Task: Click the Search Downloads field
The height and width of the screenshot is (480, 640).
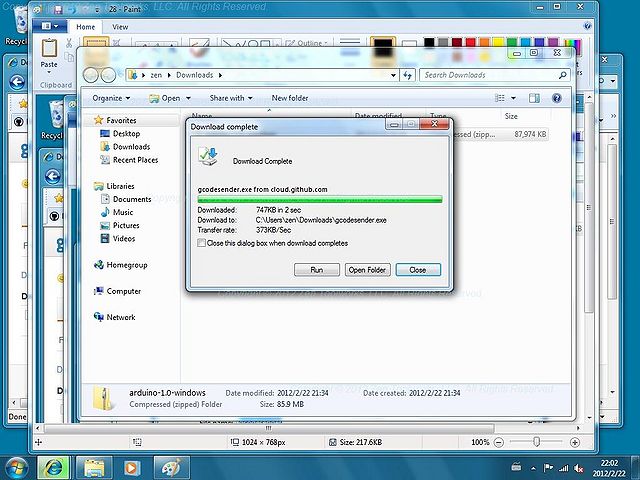Action: click(x=494, y=75)
